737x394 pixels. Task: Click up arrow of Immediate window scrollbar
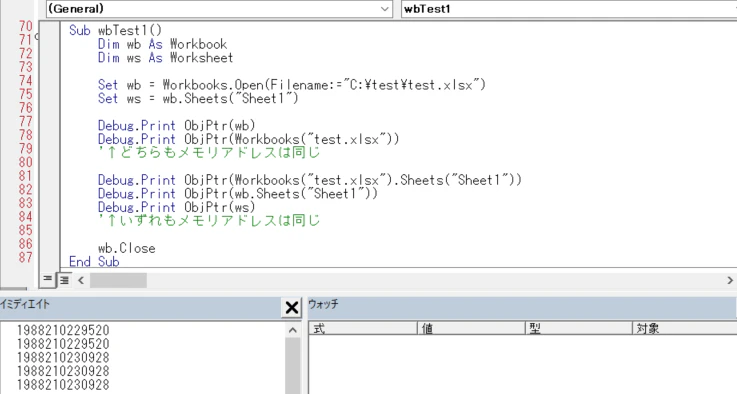coord(292,331)
